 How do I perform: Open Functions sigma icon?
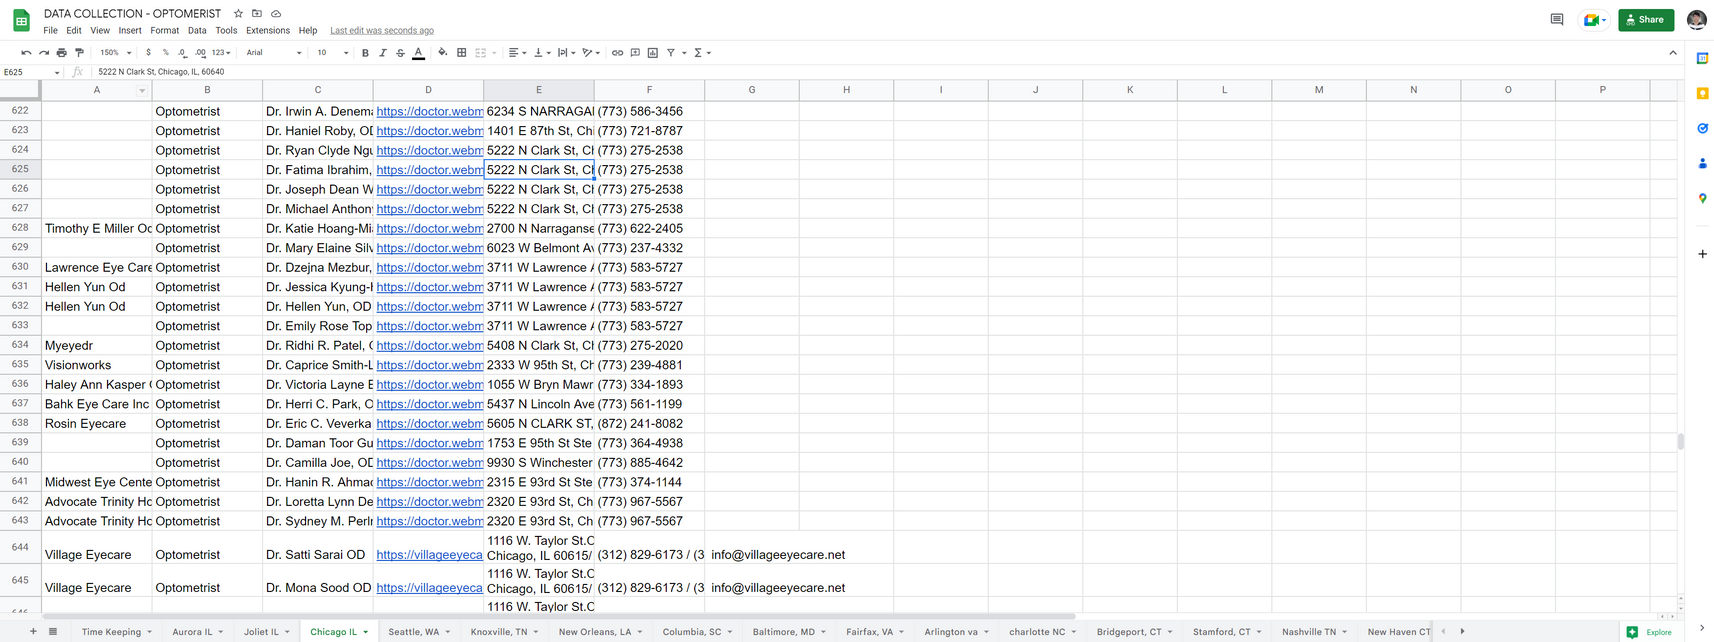tap(698, 53)
